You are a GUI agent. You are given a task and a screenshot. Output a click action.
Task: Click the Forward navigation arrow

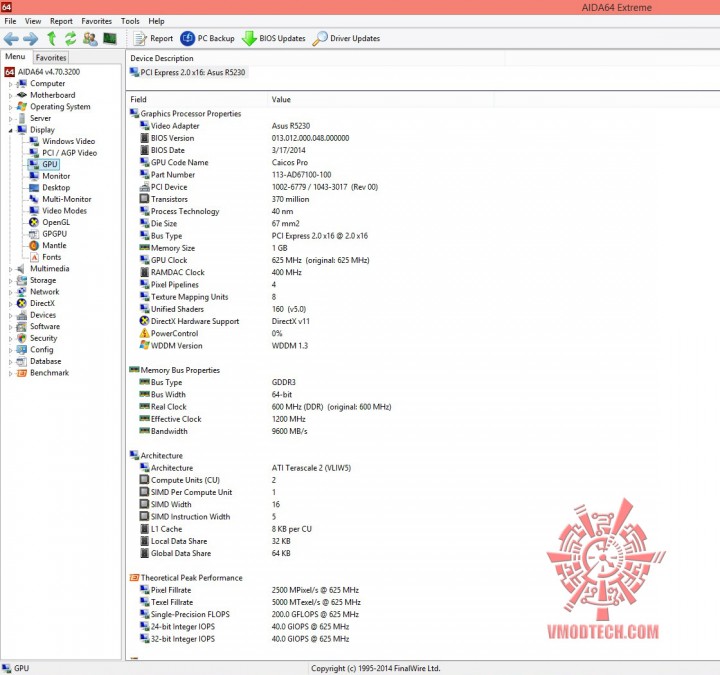tap(31, 39)
